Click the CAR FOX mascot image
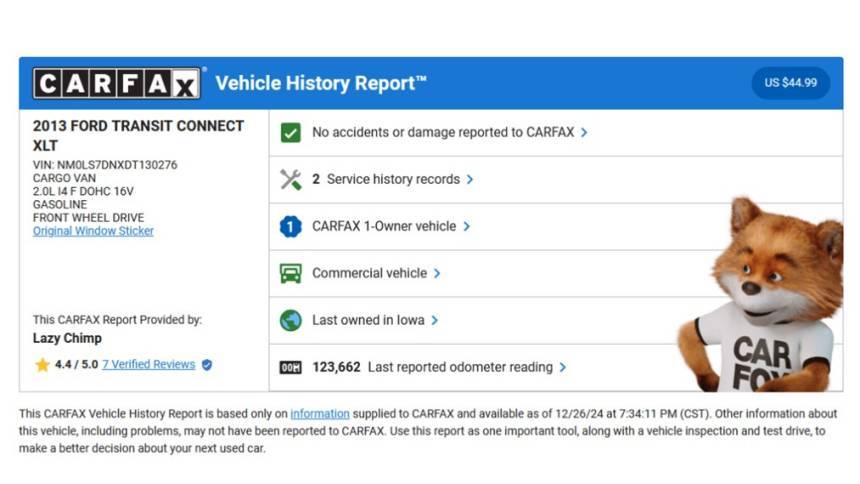 [760, 295]
